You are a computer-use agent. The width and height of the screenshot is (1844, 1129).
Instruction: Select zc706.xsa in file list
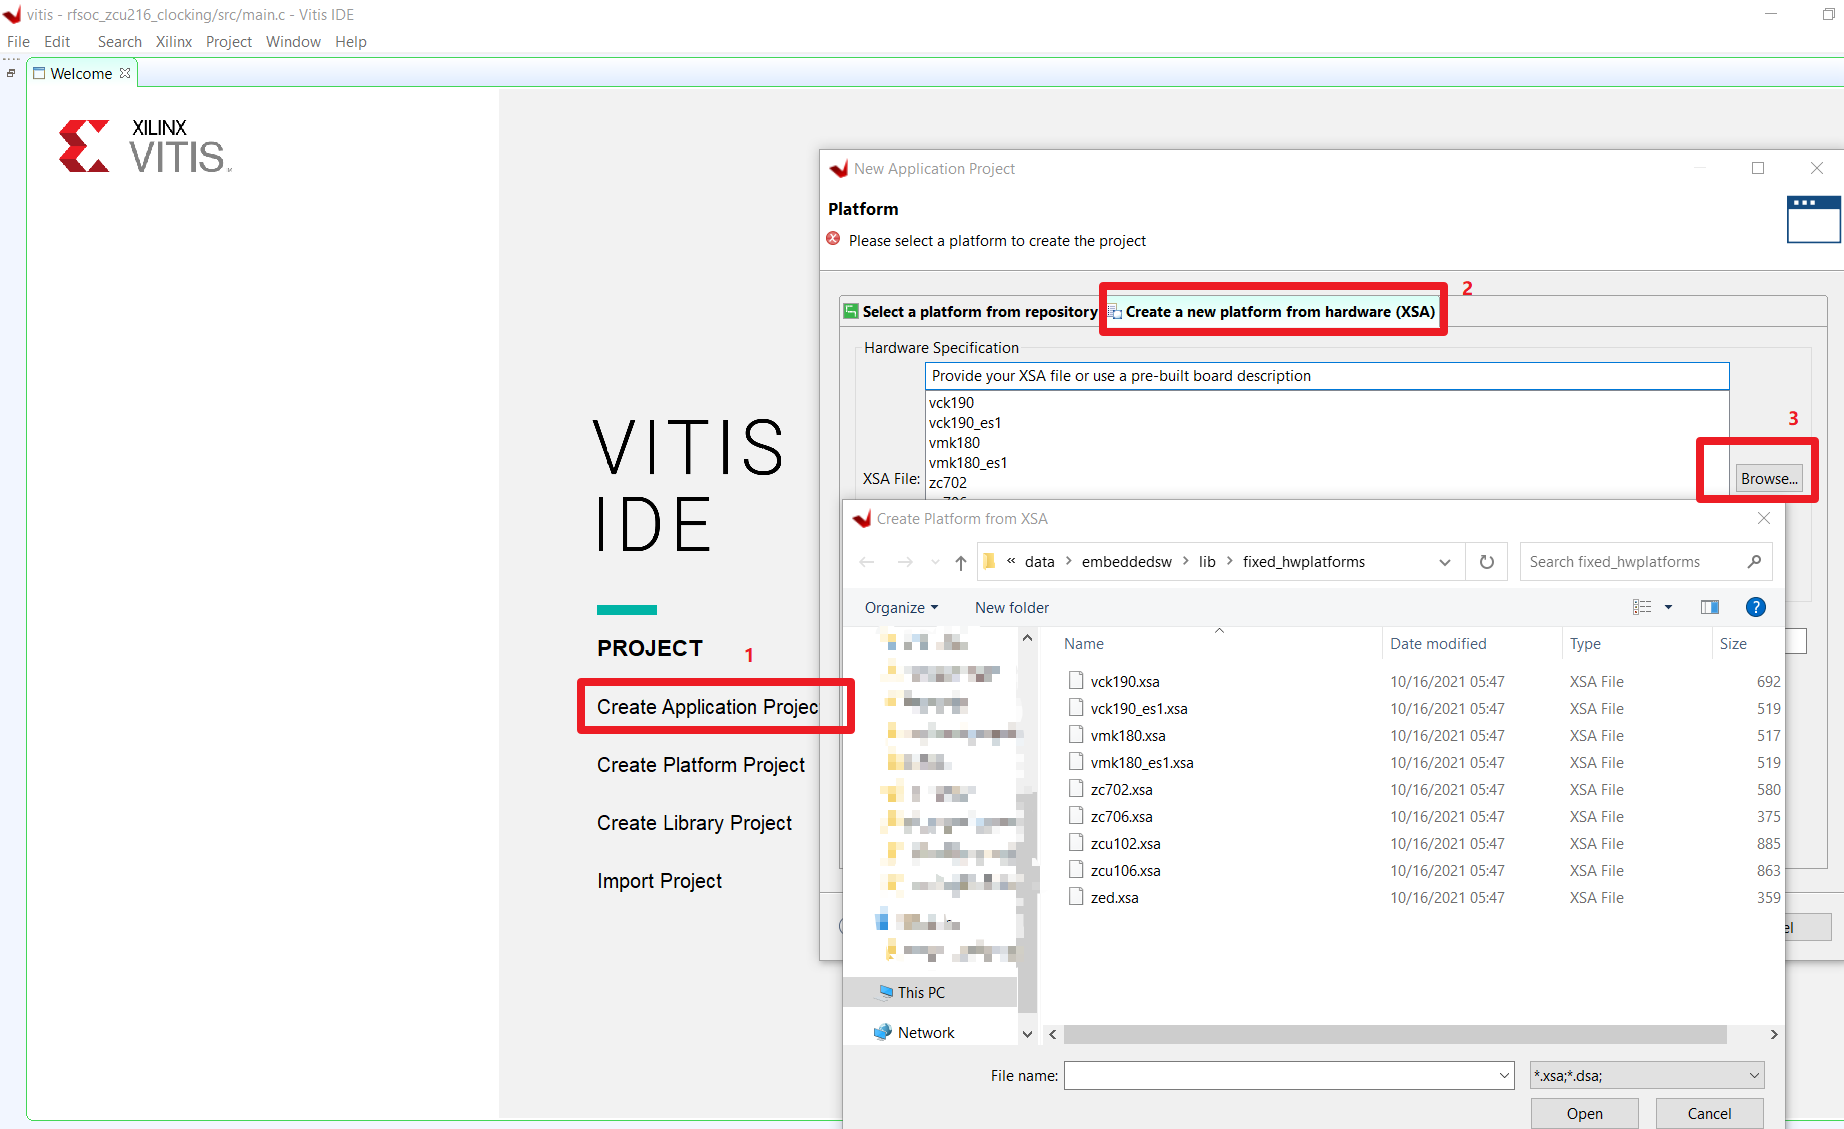tap(1121, 816)
